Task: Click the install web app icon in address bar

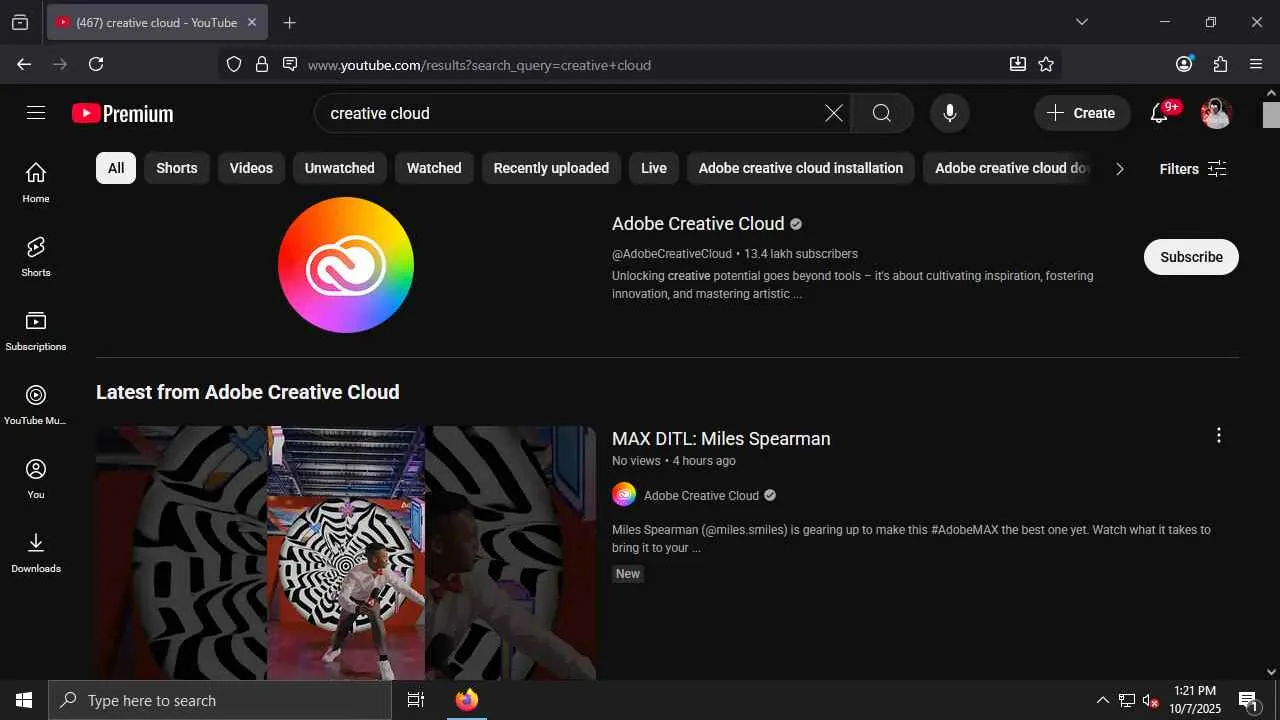Action: 1018,64
